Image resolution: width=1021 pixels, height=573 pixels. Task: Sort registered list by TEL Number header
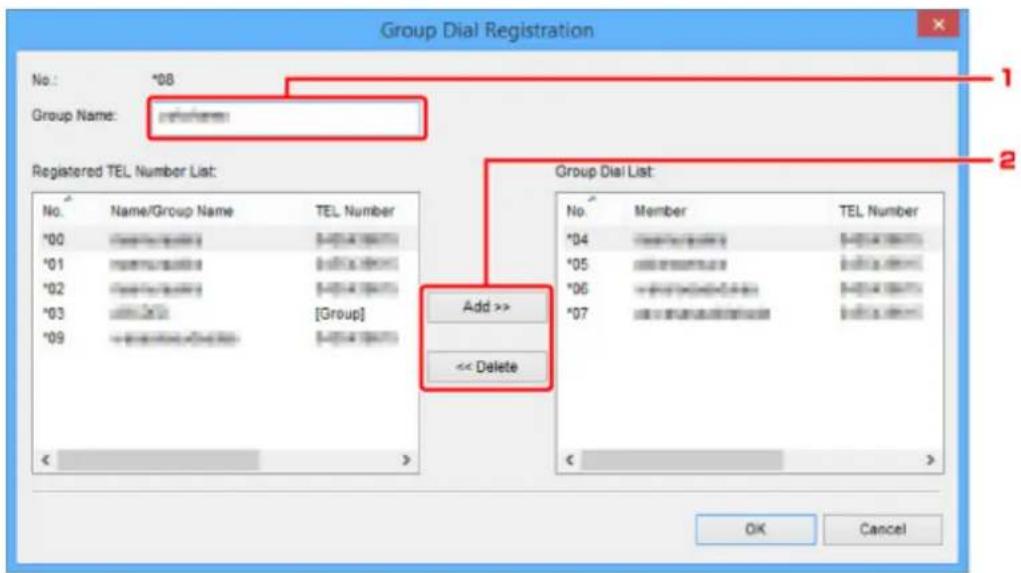pos(355,211)
